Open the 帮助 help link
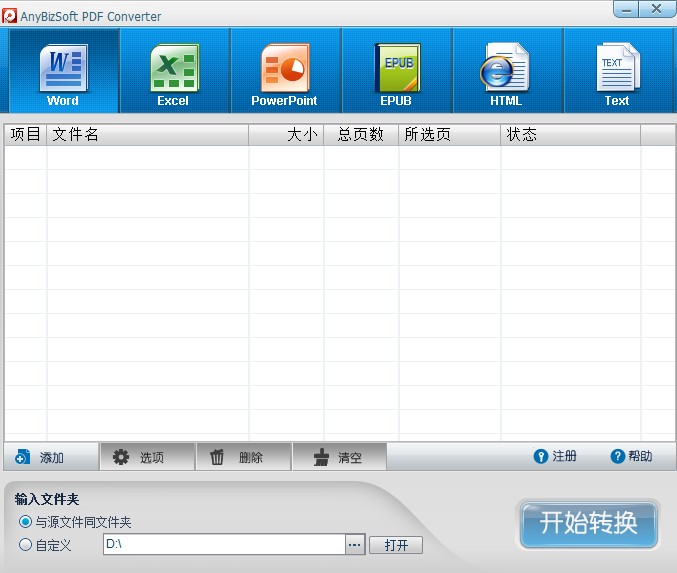This screenshot has width=677, height=573. tap(631, 456)
